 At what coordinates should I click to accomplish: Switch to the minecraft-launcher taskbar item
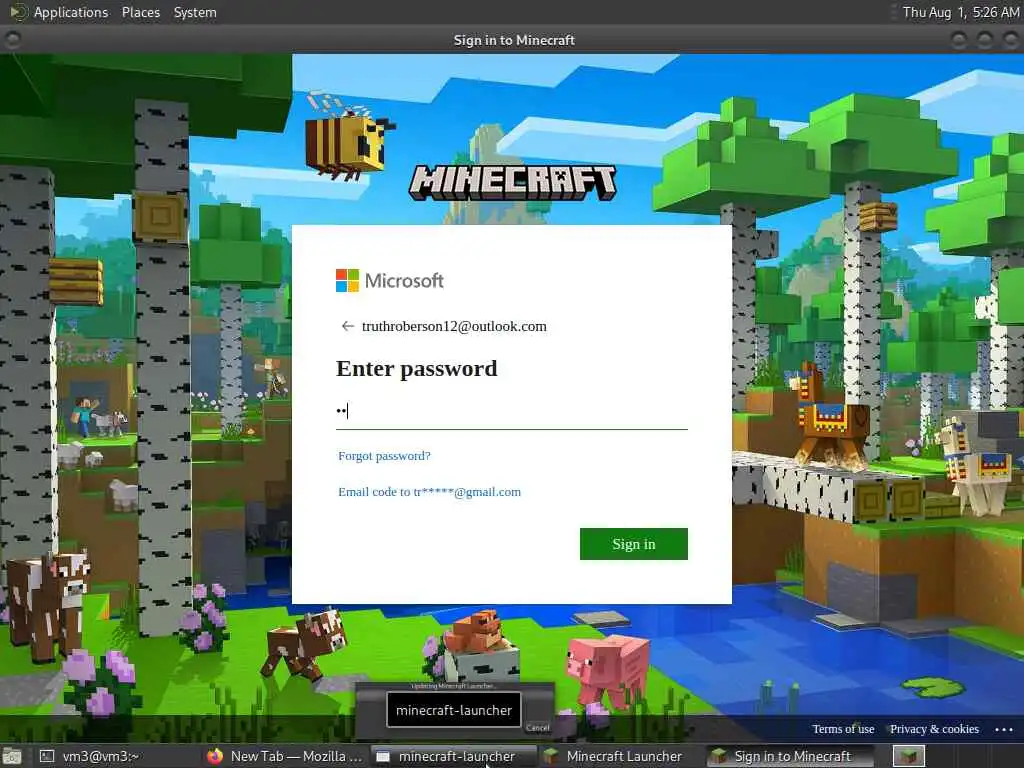click(x=455, y=756)
